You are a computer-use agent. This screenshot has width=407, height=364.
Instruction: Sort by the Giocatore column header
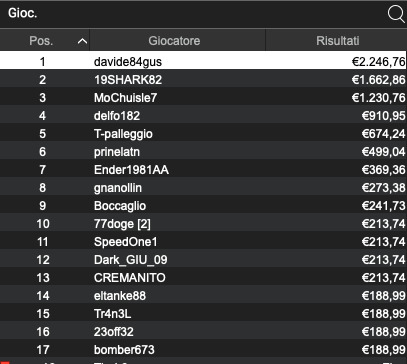coord(177,41)
